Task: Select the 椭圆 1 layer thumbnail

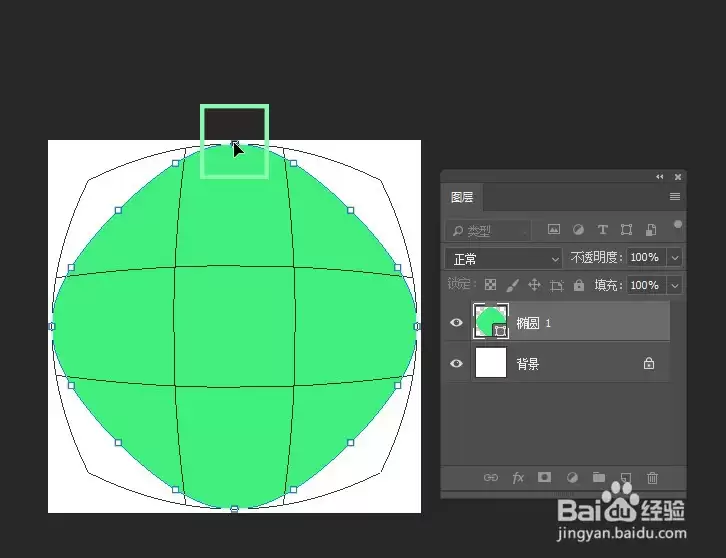Action: (x=491, y=321)
